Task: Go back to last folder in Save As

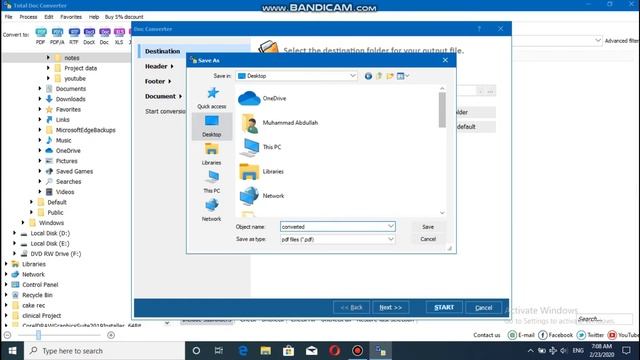Action: pyautogui.click(x=368, y=76)
